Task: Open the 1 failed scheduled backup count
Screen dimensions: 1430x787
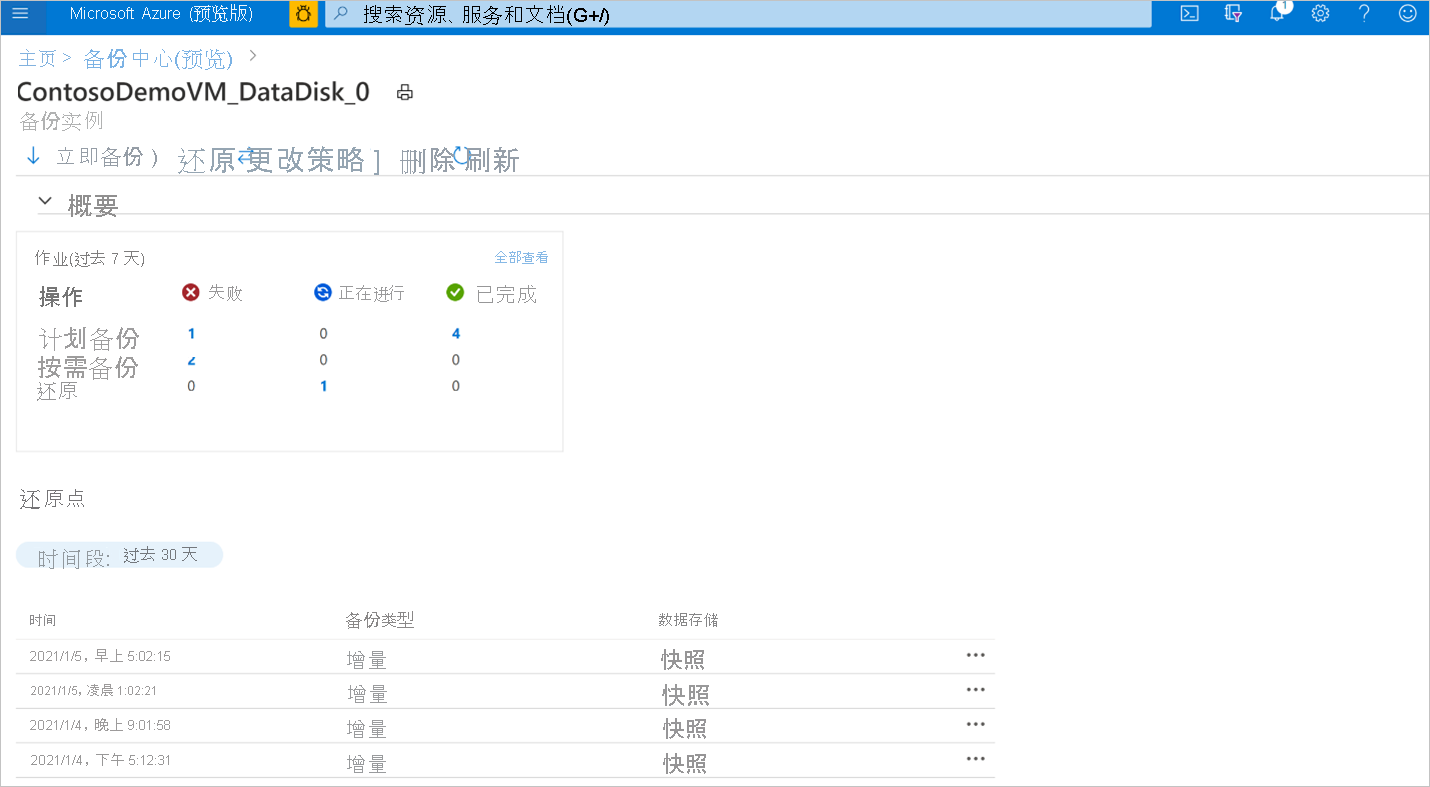Action: pos(191,334)
